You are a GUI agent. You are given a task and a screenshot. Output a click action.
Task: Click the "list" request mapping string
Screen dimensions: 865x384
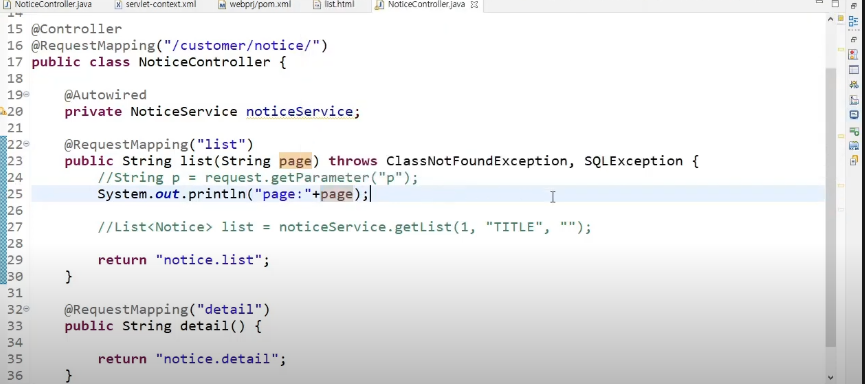point(221,145)
